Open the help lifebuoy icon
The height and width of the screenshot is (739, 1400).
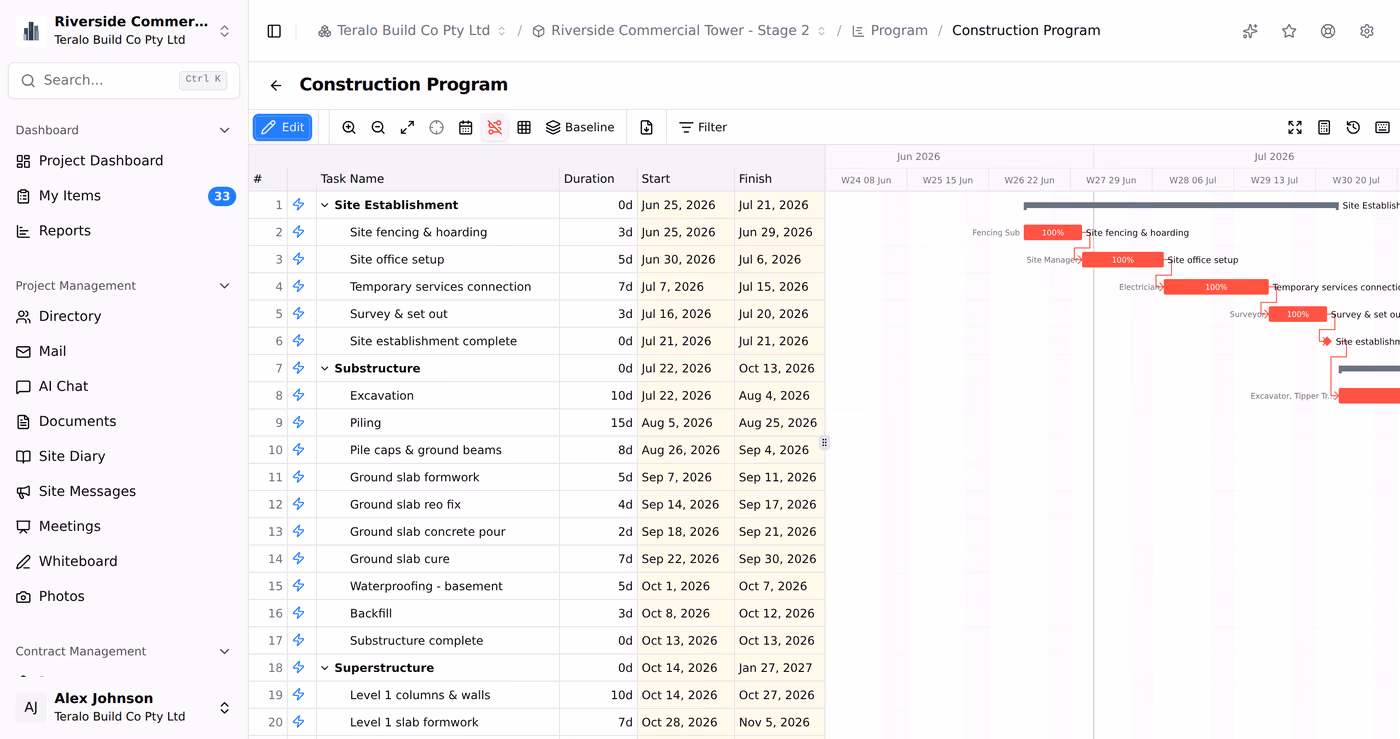[x=1328, y=31]
